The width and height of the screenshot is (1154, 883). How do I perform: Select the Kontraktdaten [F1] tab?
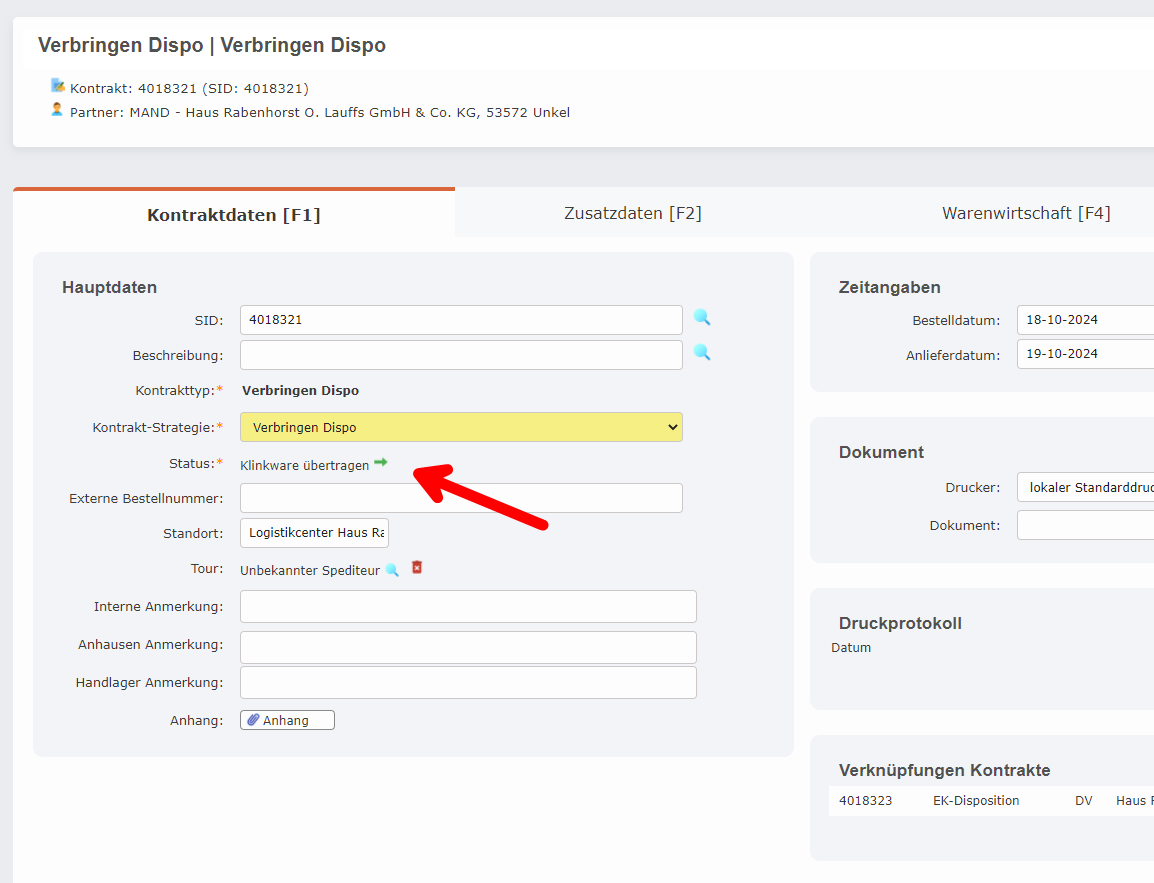click(233, 212)
